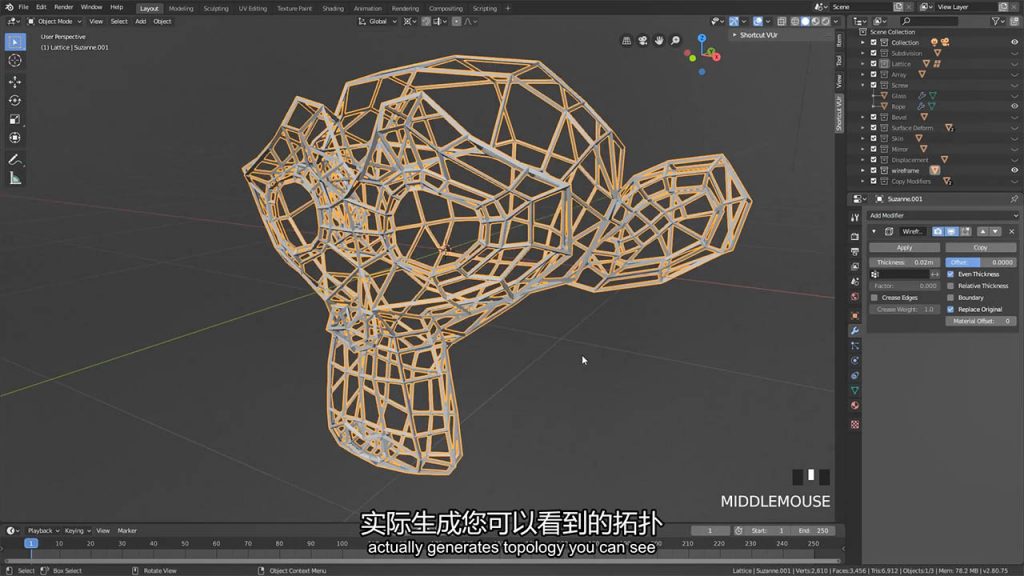Select the Select Box tool
This screenshot has height=576, width=1024.
(14, 42)
